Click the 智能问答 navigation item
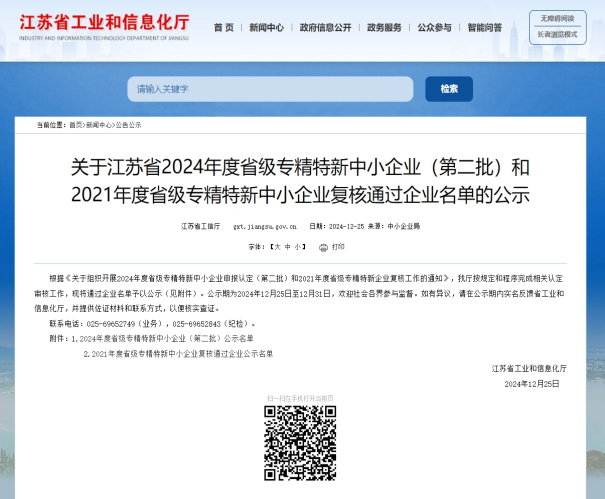The image size is (605, 499). 484,28
